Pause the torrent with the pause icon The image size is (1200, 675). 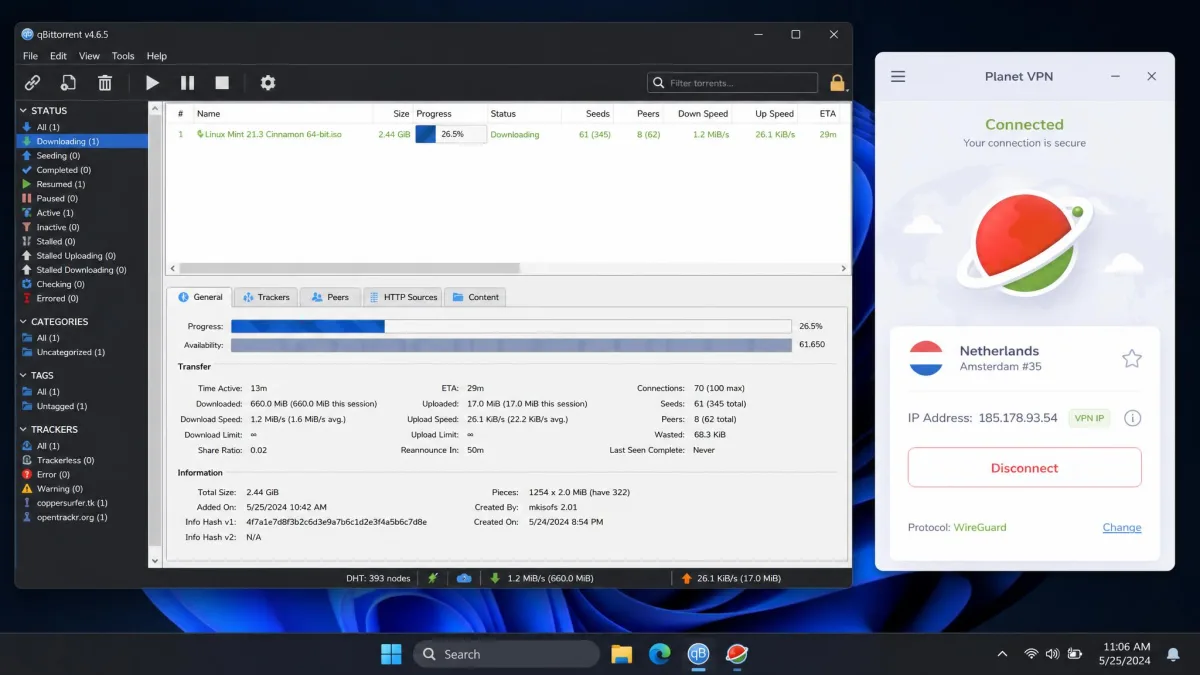tap(187, 83)
